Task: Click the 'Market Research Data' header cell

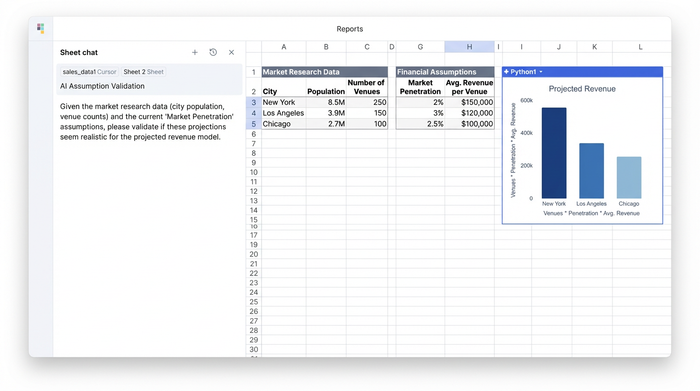Action: pyautogui.click(x=325, y=72)
